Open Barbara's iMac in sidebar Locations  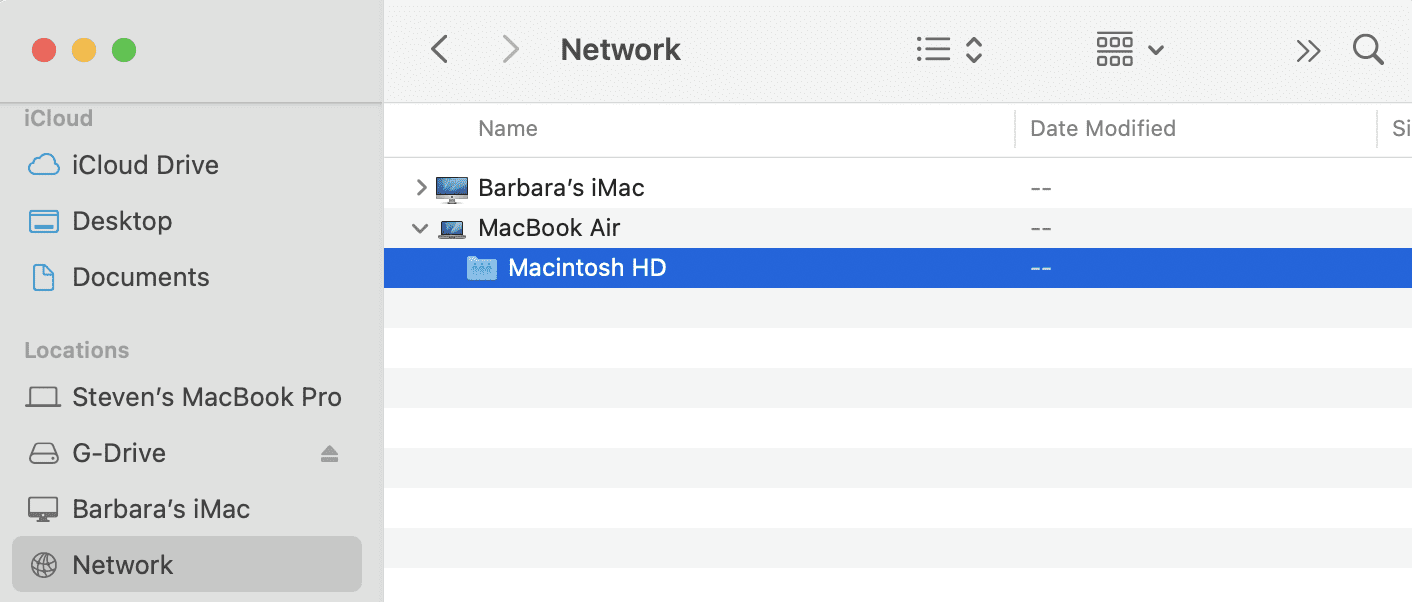tap(160, 509)
